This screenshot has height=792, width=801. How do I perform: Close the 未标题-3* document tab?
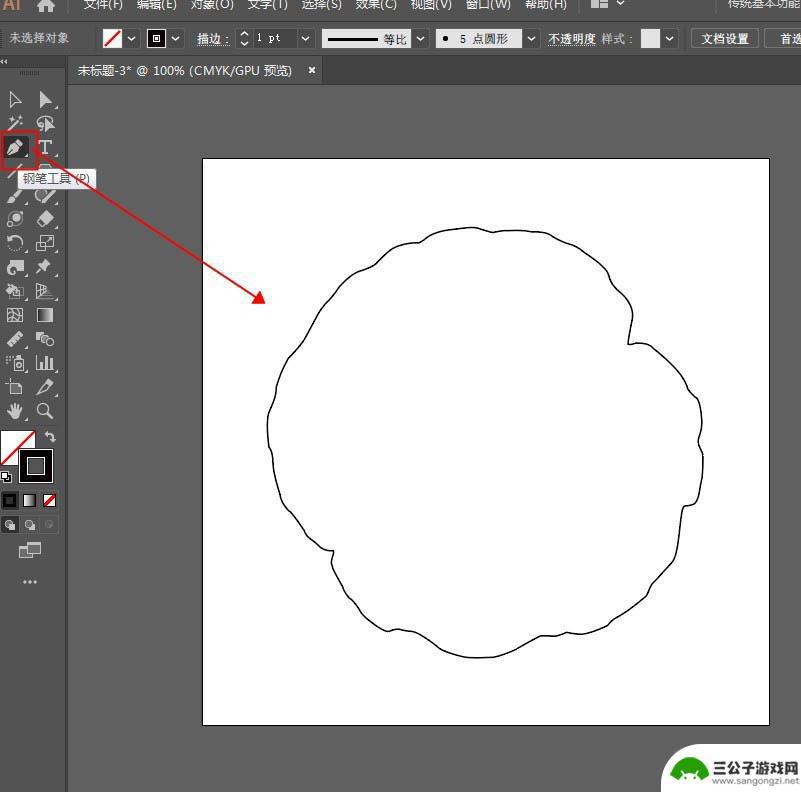pyautogui.click(x=312, y=70)
